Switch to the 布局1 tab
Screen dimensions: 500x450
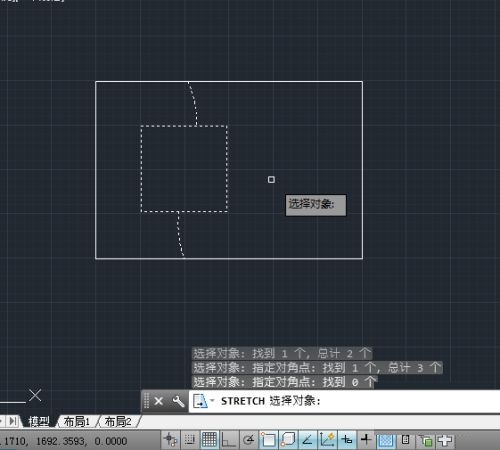click(x=77, y=422)
